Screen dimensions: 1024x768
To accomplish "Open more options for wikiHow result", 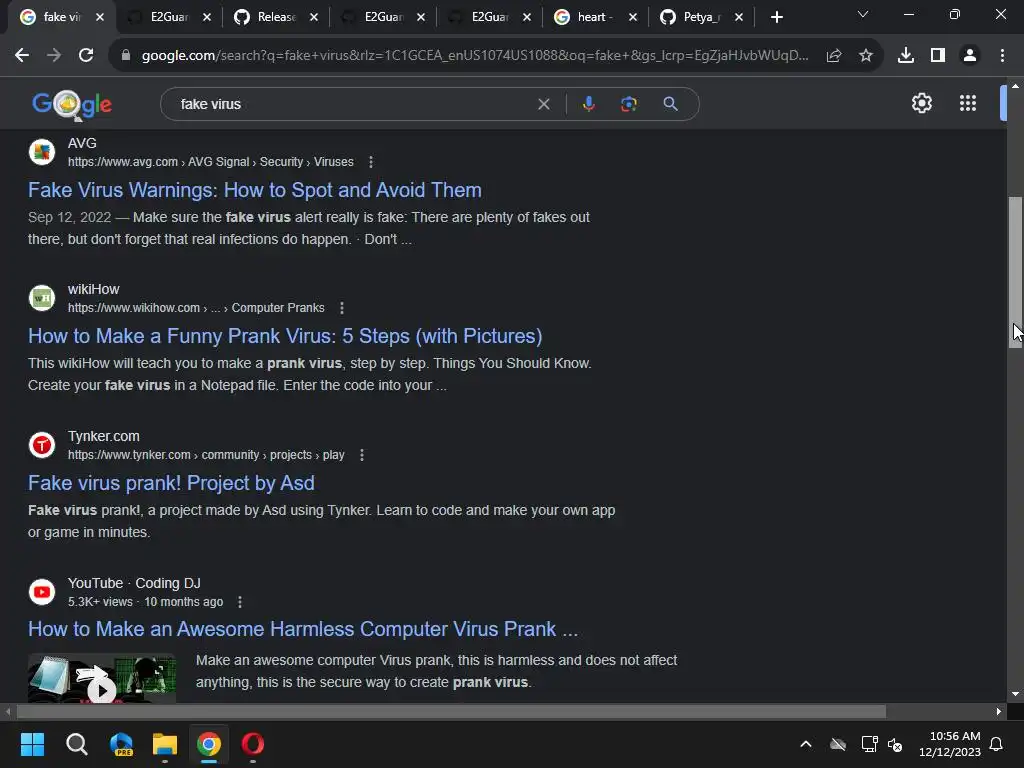I will [342, 308].
